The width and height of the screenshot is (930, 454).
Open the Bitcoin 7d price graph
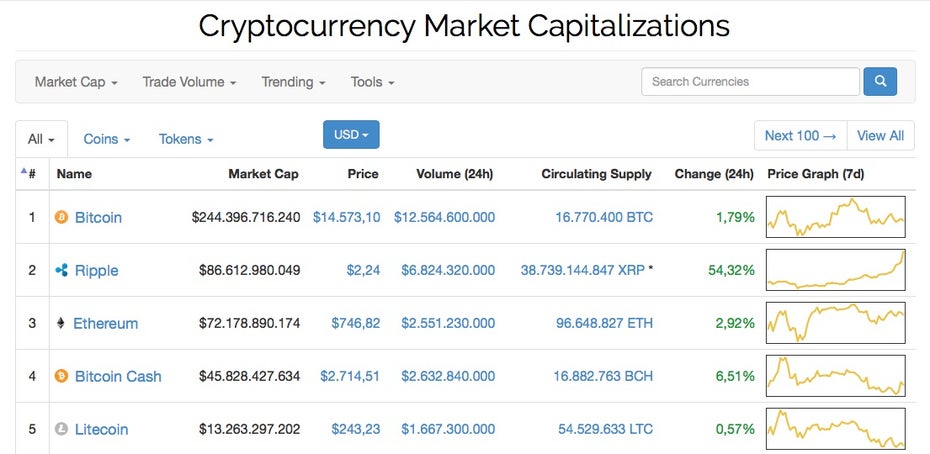point(836,217)
